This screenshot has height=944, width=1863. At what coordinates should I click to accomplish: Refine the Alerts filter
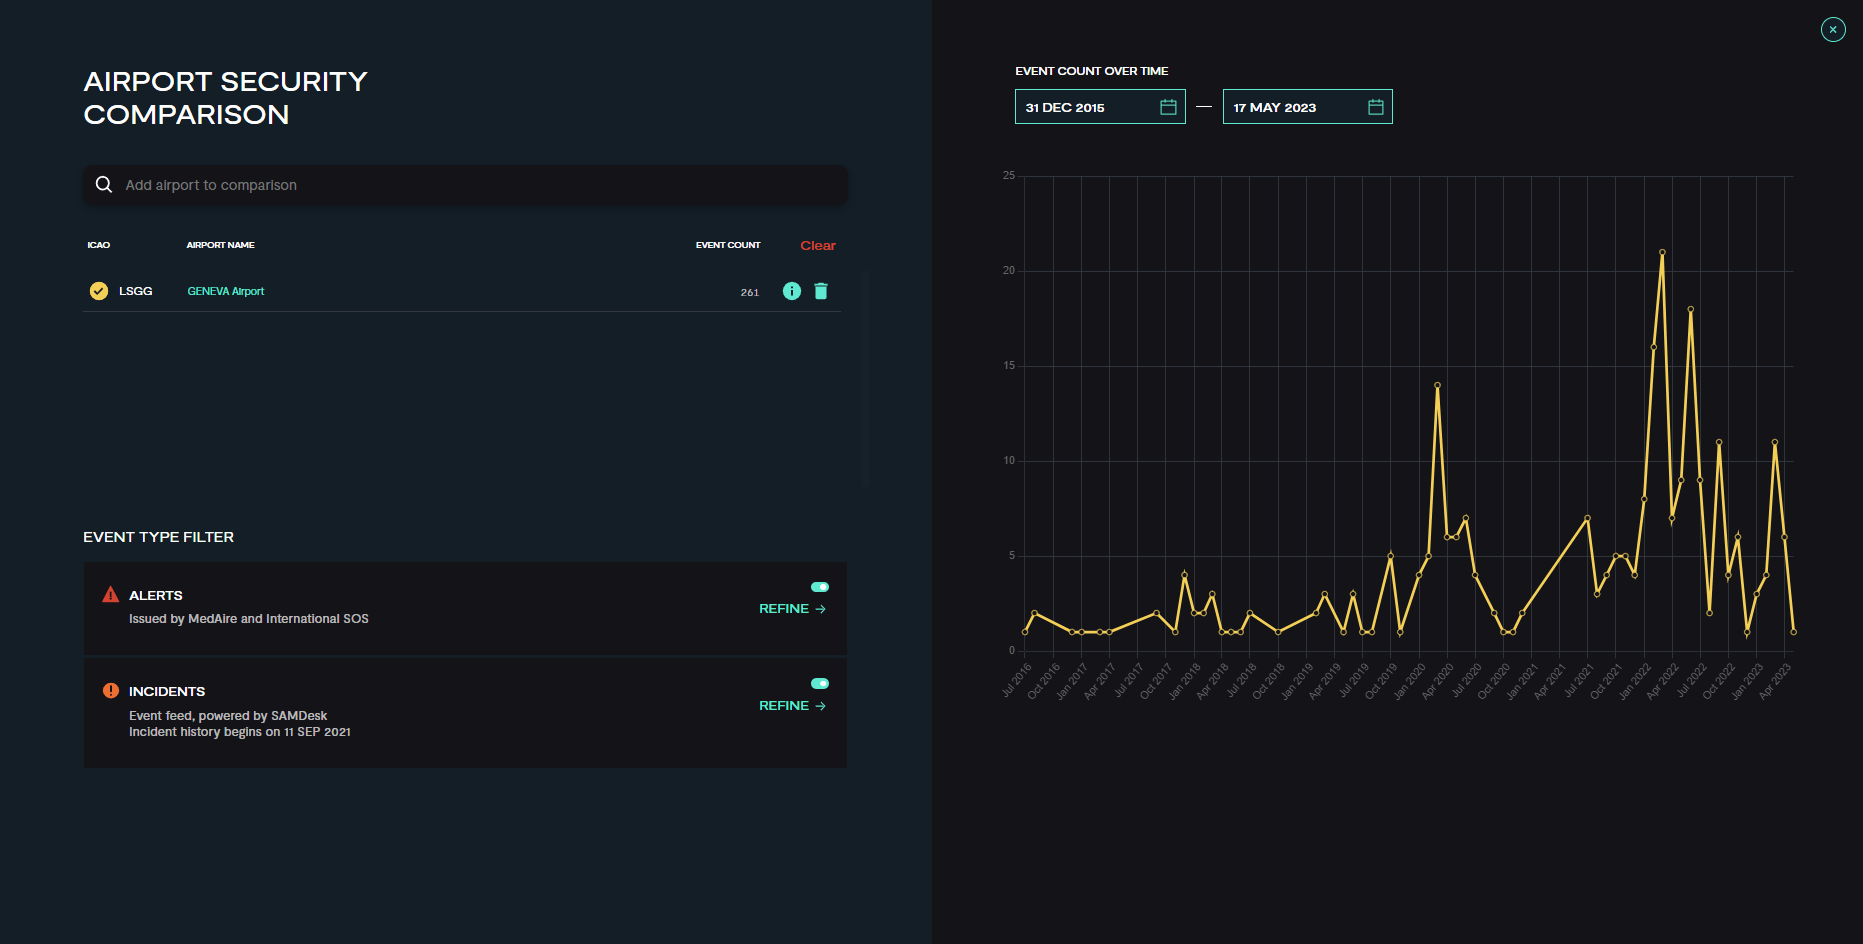[x=792, y=609]
